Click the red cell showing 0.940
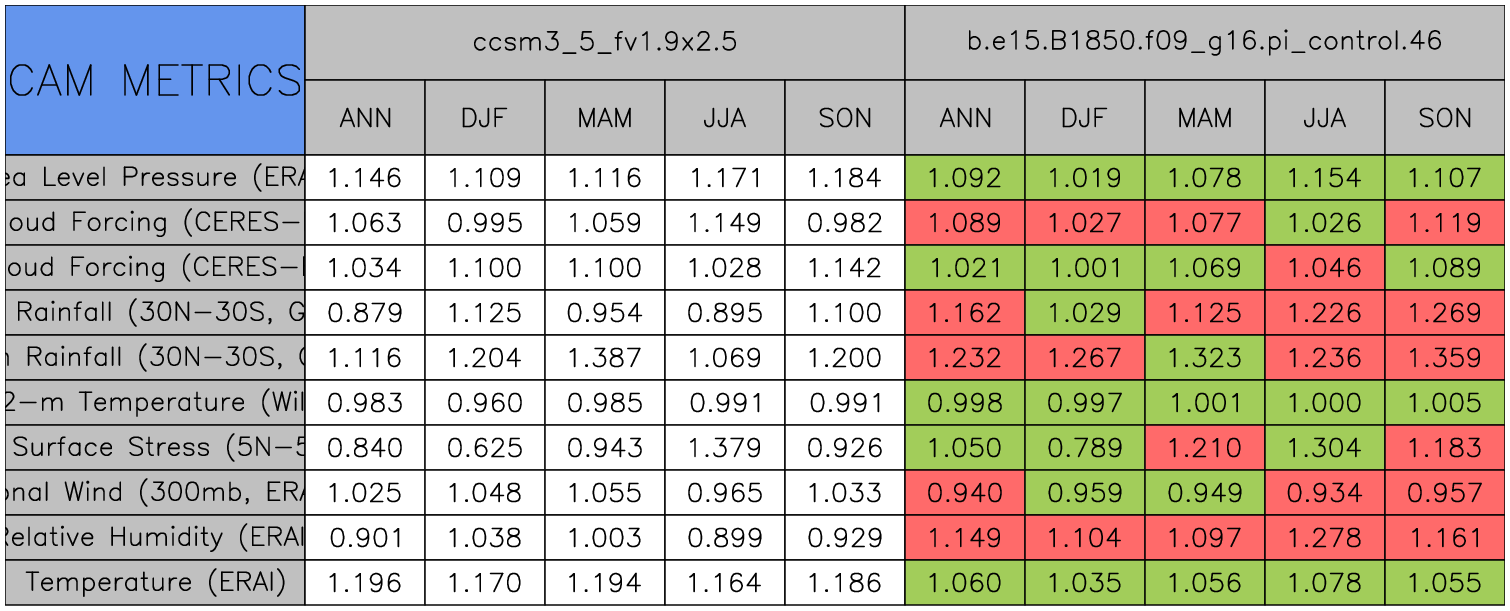 [x=964, y=492]
